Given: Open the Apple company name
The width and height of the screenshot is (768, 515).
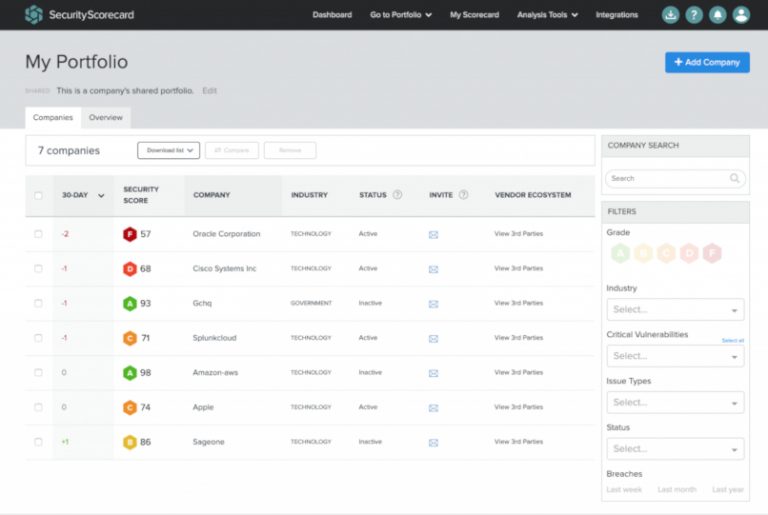Looking at the screenshot, I should pos(203,407).
